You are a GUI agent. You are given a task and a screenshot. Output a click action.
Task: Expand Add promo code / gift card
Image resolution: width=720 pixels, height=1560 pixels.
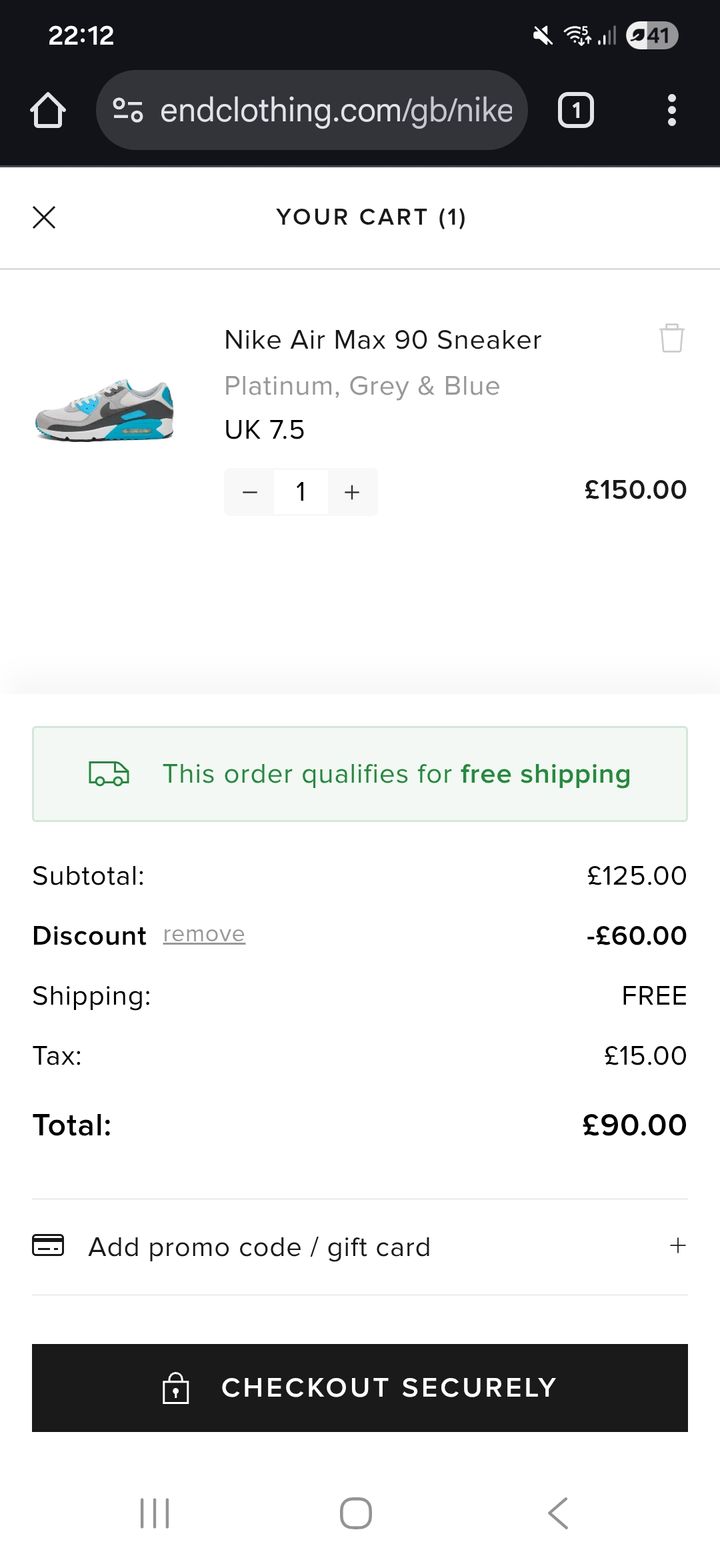coord(260,1247)
